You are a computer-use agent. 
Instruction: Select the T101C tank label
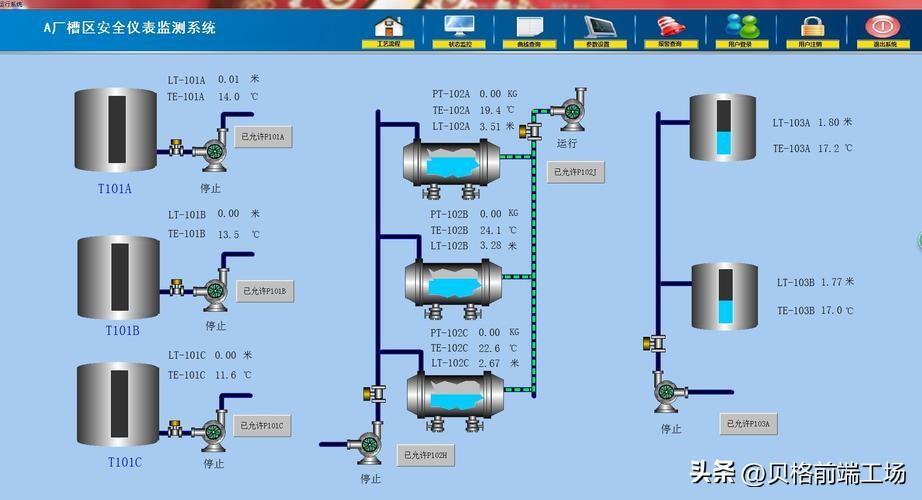click(x=125, y=462)
